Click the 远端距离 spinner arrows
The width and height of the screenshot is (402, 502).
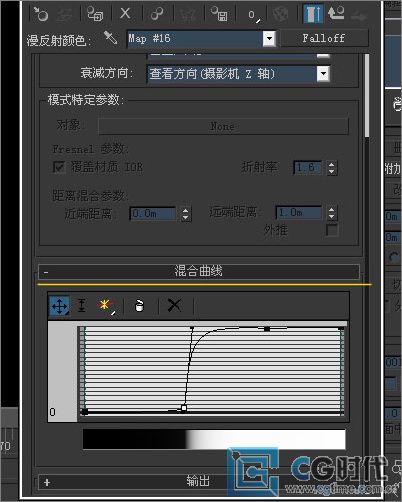(331, 213)
